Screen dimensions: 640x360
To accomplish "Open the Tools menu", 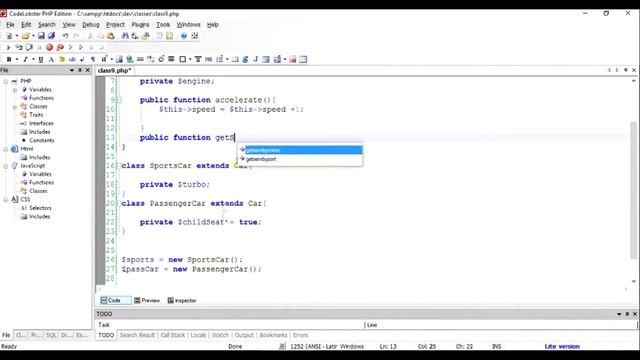I will point(163,25).
